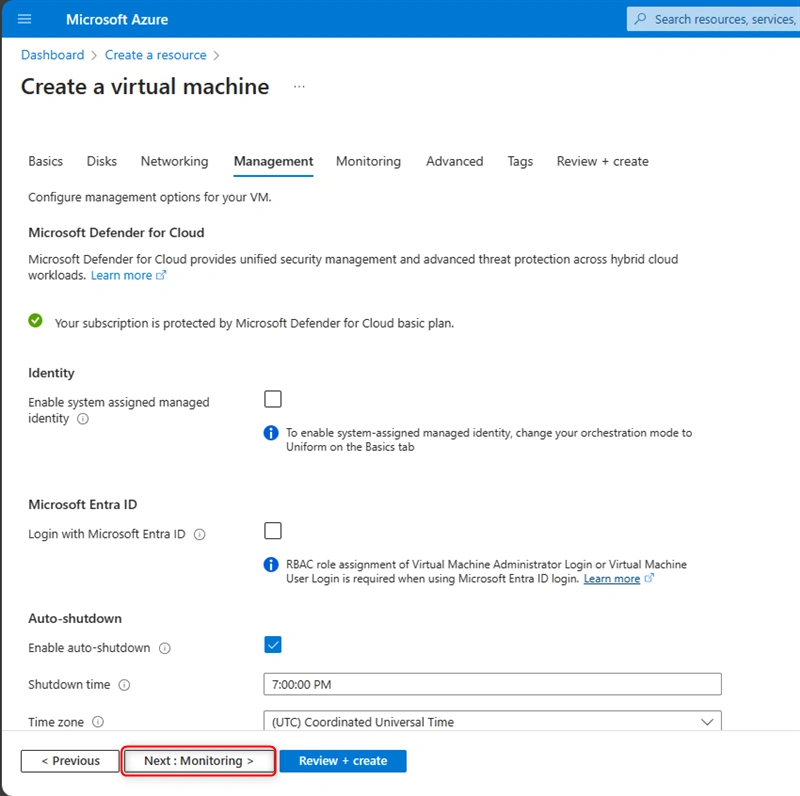This screenshot has width=800, height=796.
Task: Click the Shutdown time input field
Action: pos(492,684)
